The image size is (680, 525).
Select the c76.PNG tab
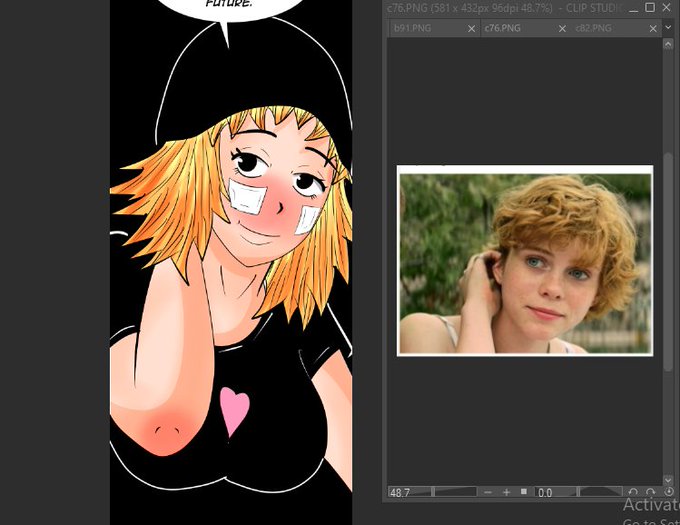tap(524, 29)
